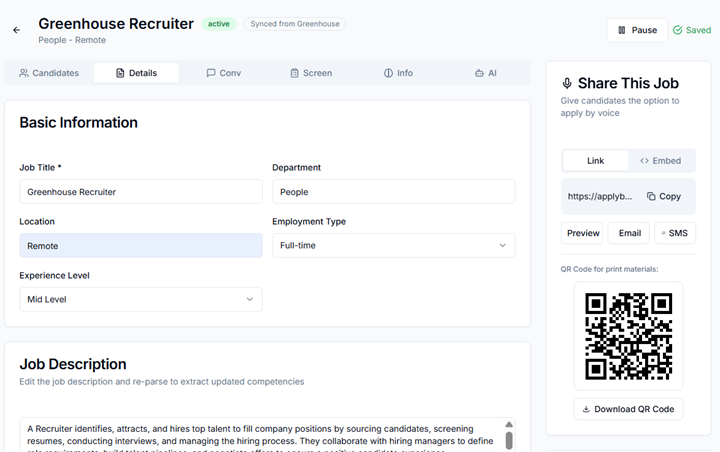The width and height of the screenshot is (720, 452).
Task: Open the Conv tab
Action: (224, 73)
